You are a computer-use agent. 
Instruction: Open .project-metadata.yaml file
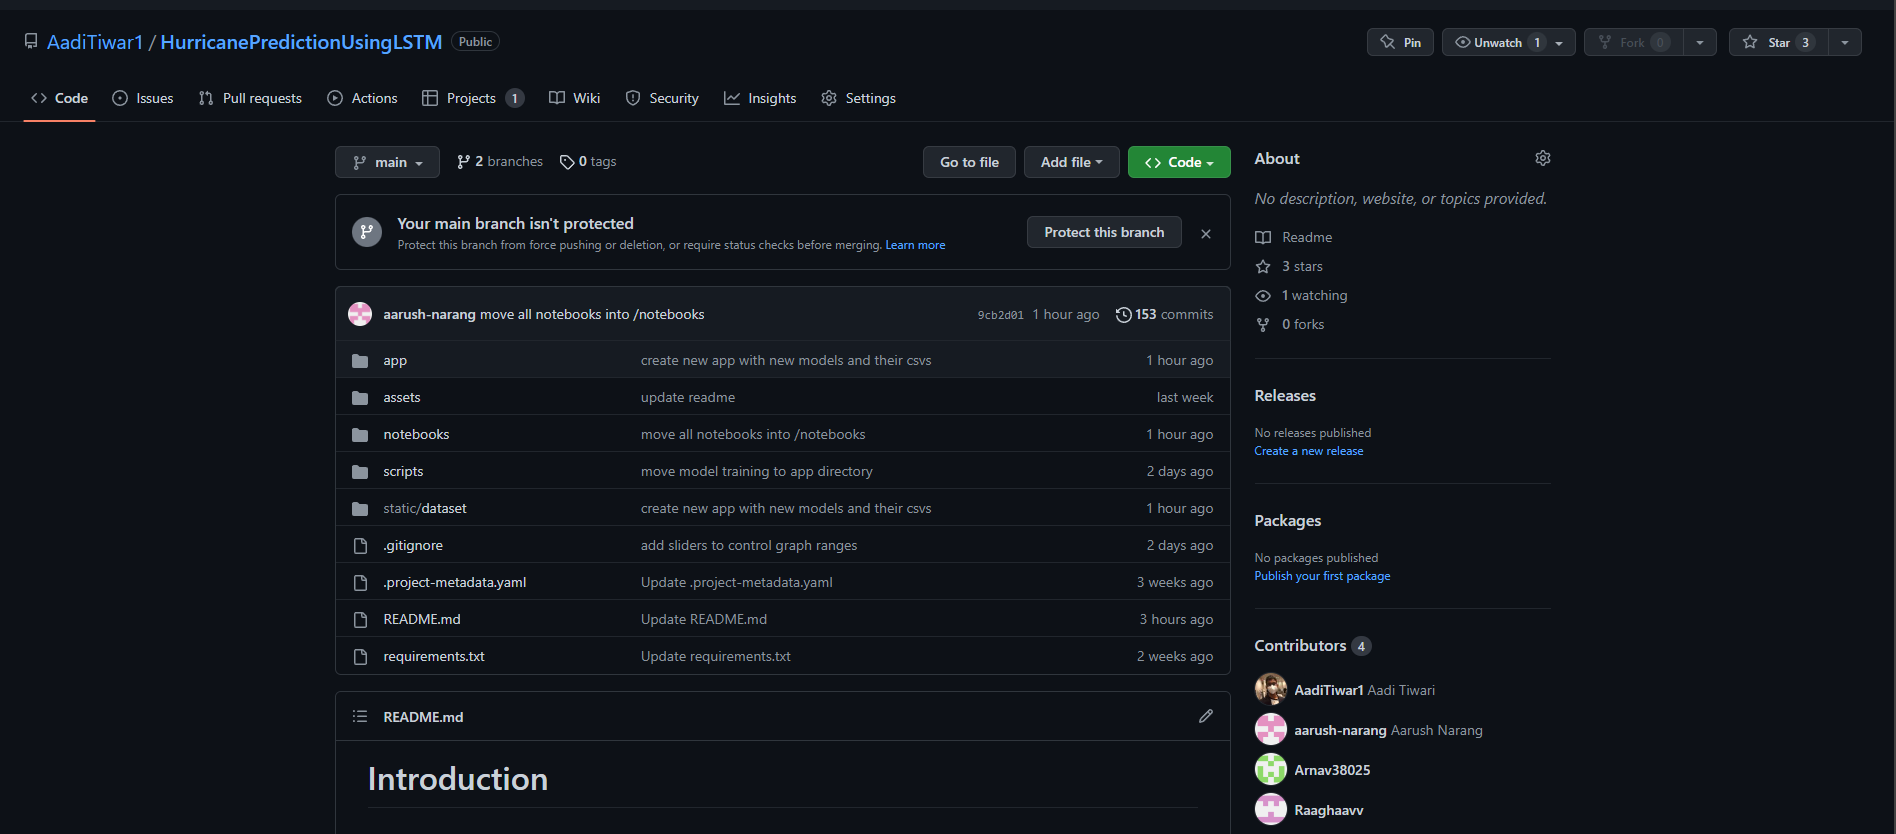(x=455, y=582)
